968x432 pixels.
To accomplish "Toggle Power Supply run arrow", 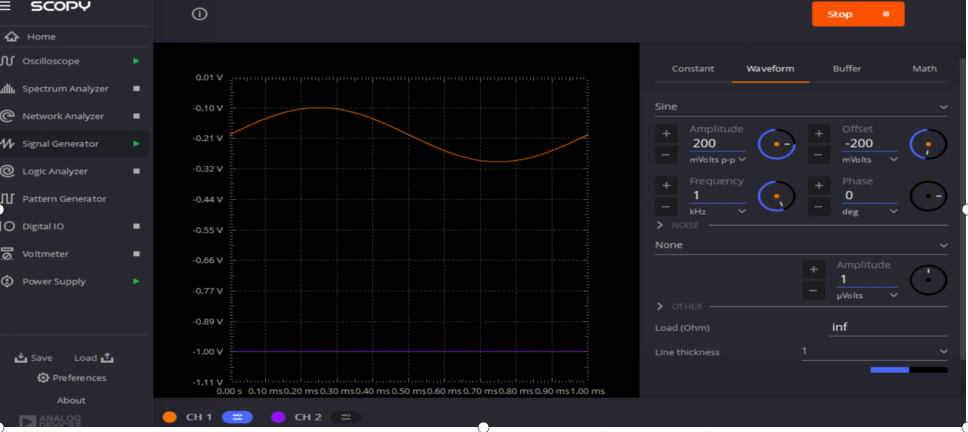I will pos(136,281).
